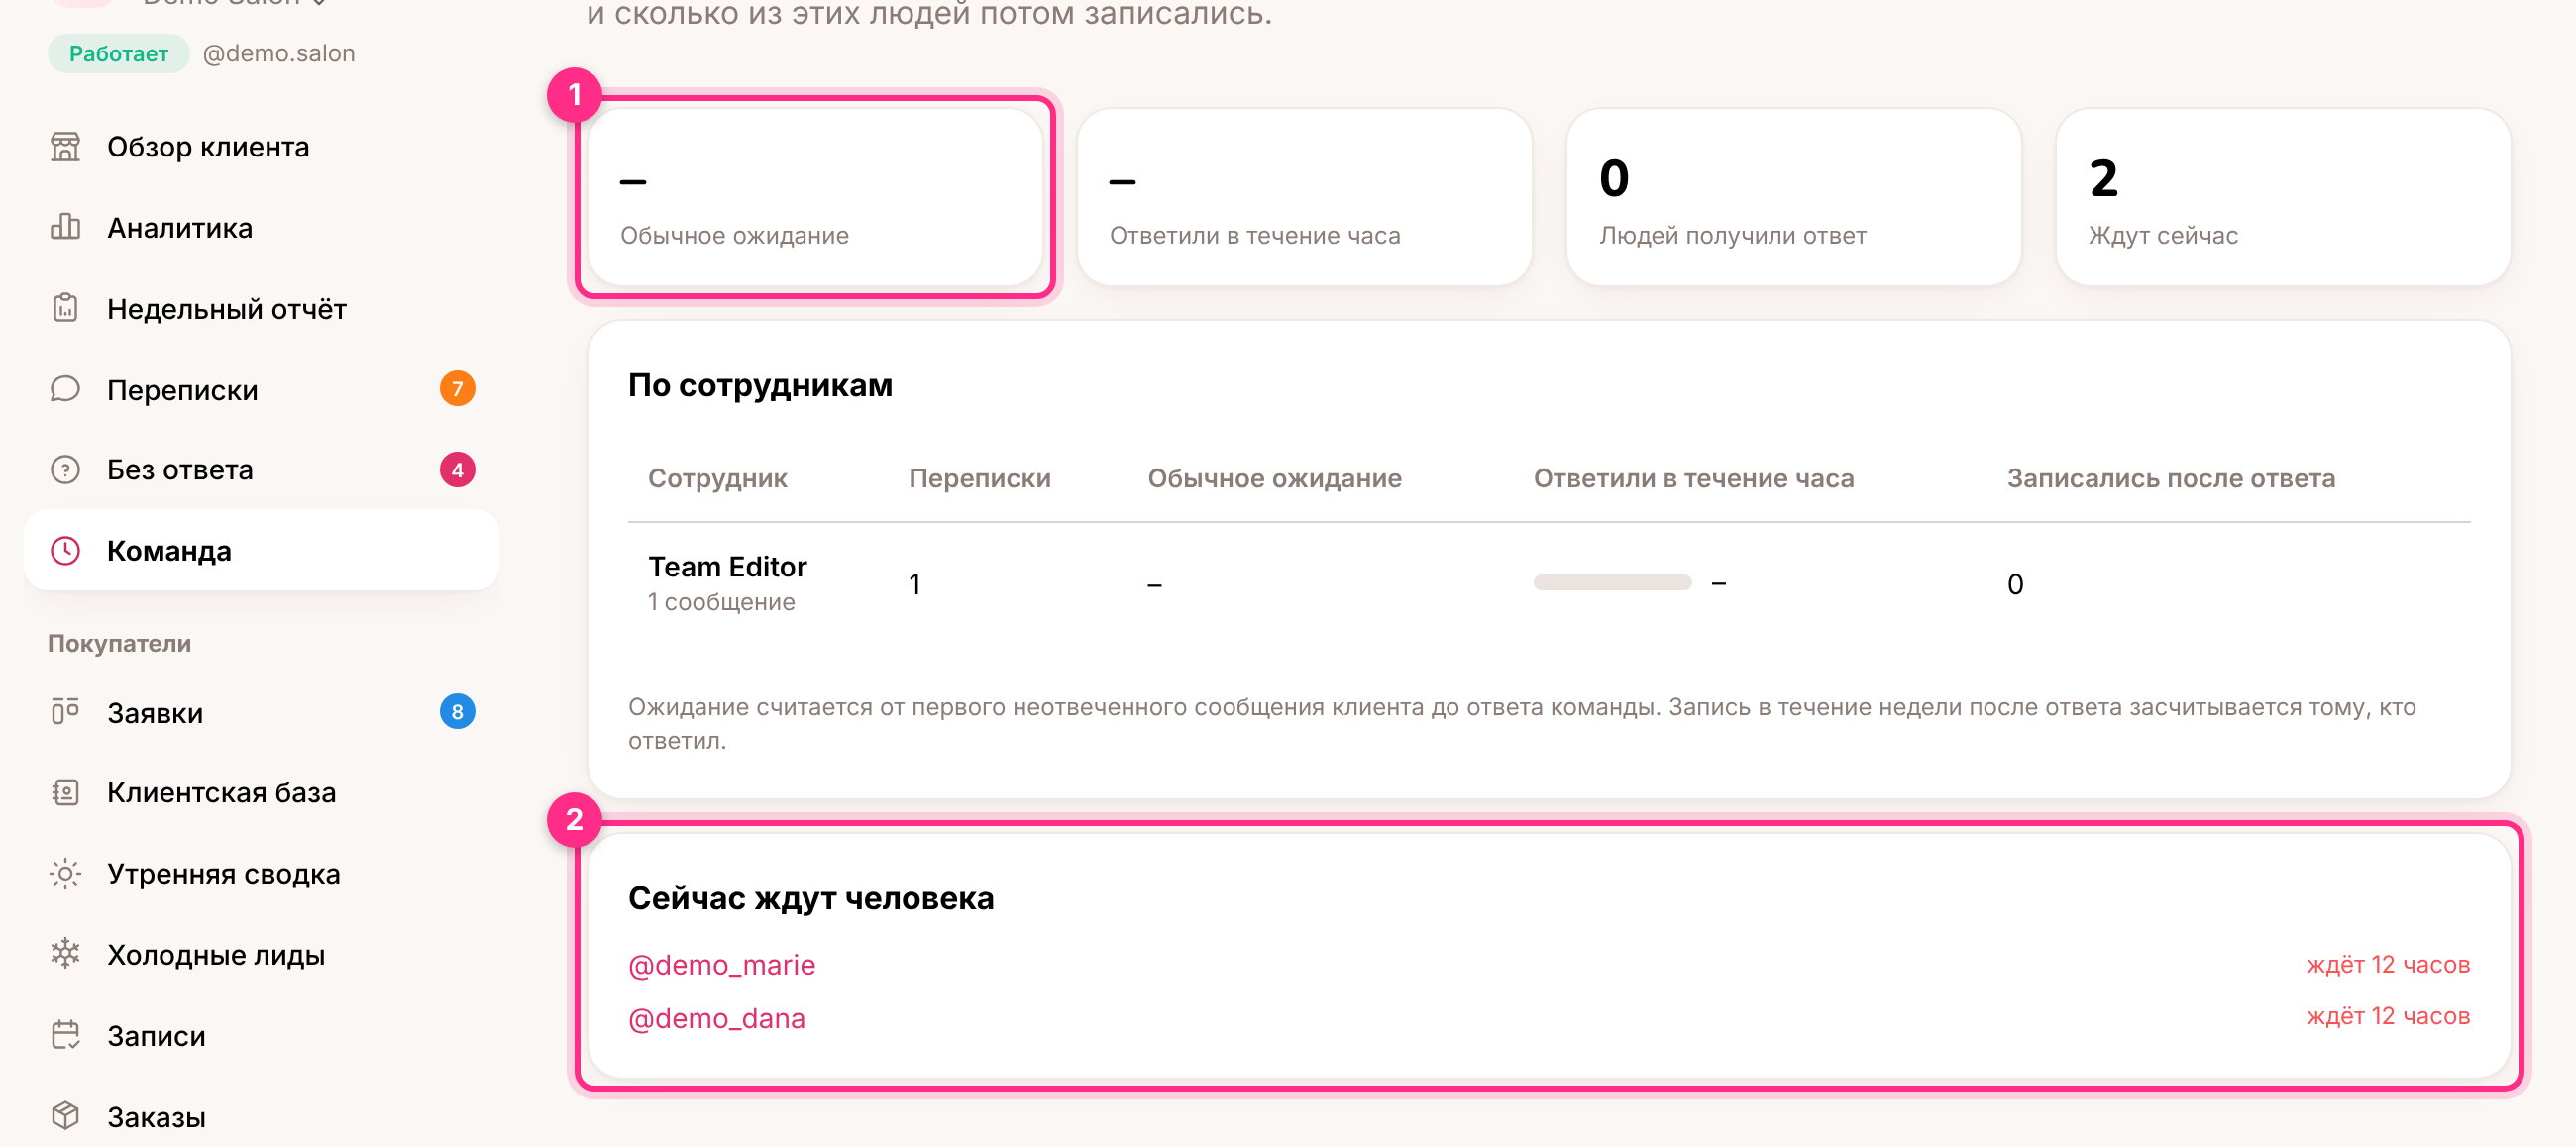2576x1147 pixels.
Task: Open the @demo_marie conversation link
Action: pyautogui.click(x=721, y=965)
